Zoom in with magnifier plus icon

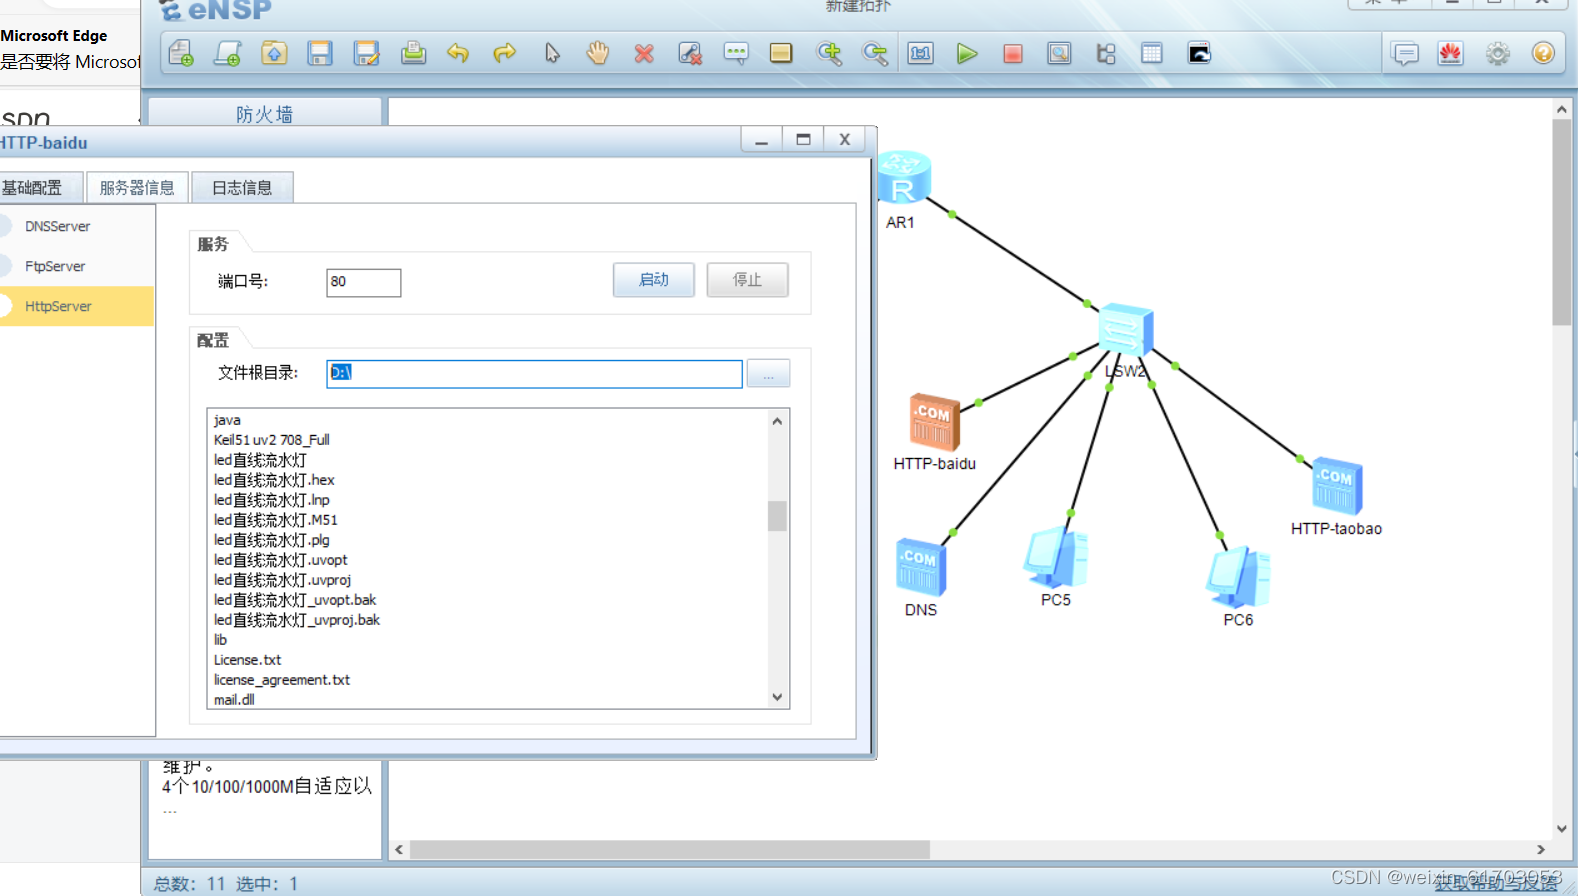[829, 53]
